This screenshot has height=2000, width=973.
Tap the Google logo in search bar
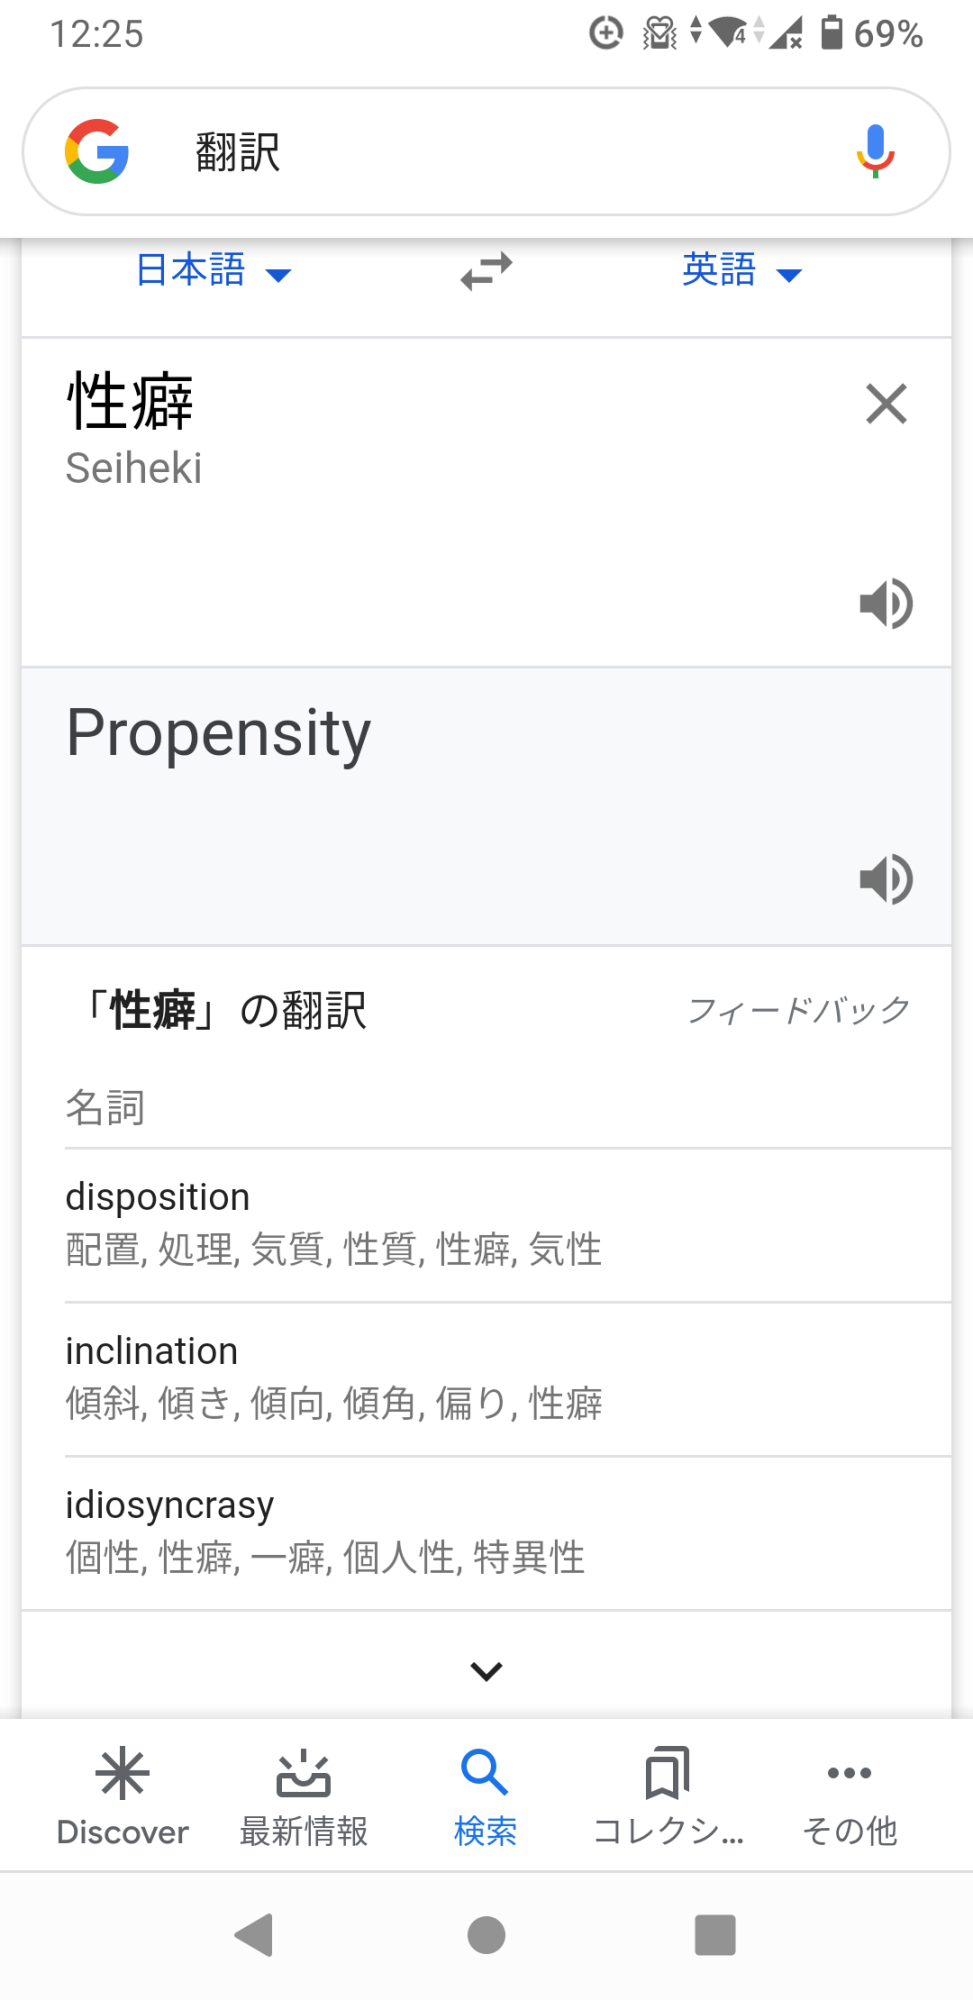point(97,152)
